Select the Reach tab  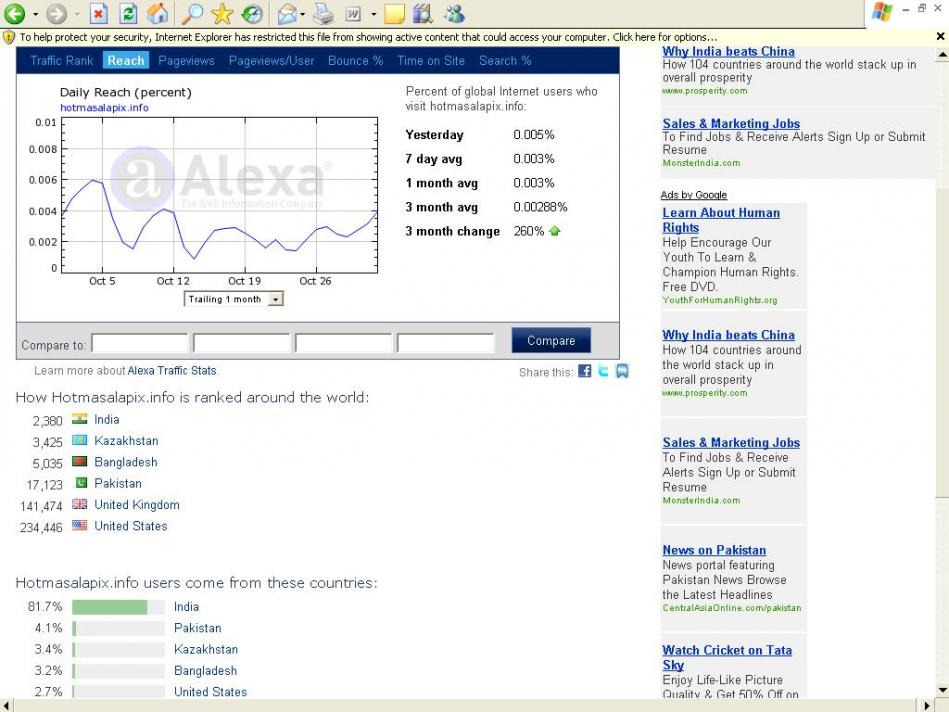tap(126, 61)
